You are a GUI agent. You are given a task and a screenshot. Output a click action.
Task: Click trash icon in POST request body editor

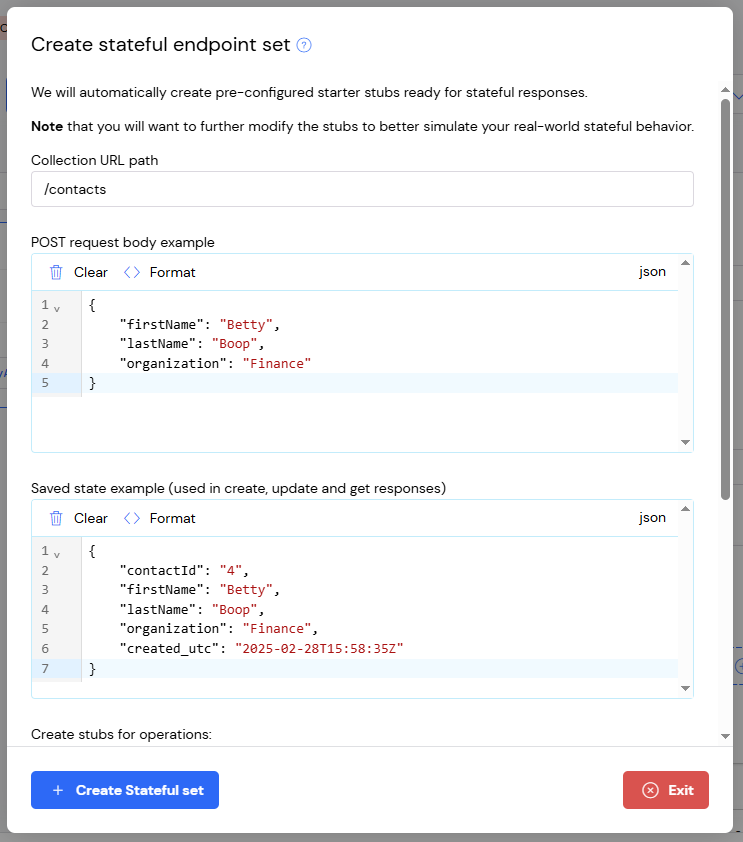pyautogui.click(x=56, y=272)
